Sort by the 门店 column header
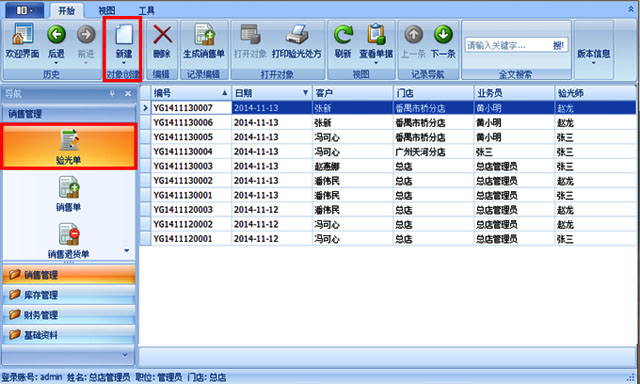The width and height of the screenshot is (640, 384). pyautogui.click(x=433, y=93)
